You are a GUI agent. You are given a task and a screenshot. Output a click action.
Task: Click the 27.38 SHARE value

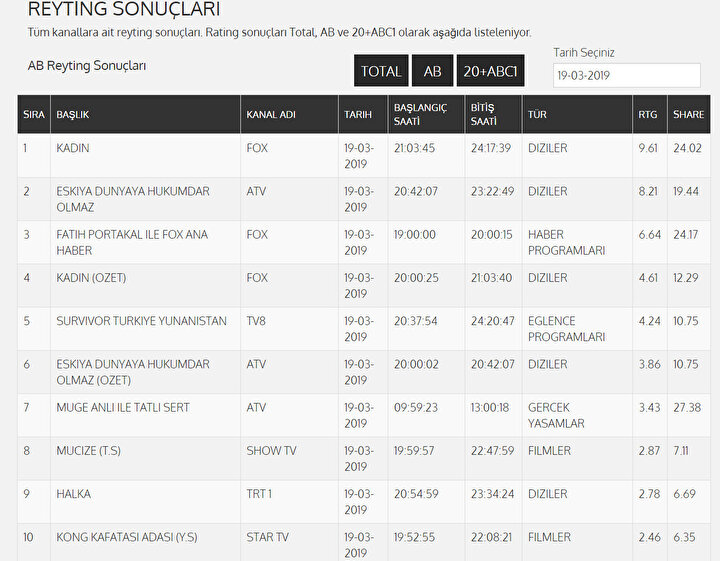tap(687, 408)
